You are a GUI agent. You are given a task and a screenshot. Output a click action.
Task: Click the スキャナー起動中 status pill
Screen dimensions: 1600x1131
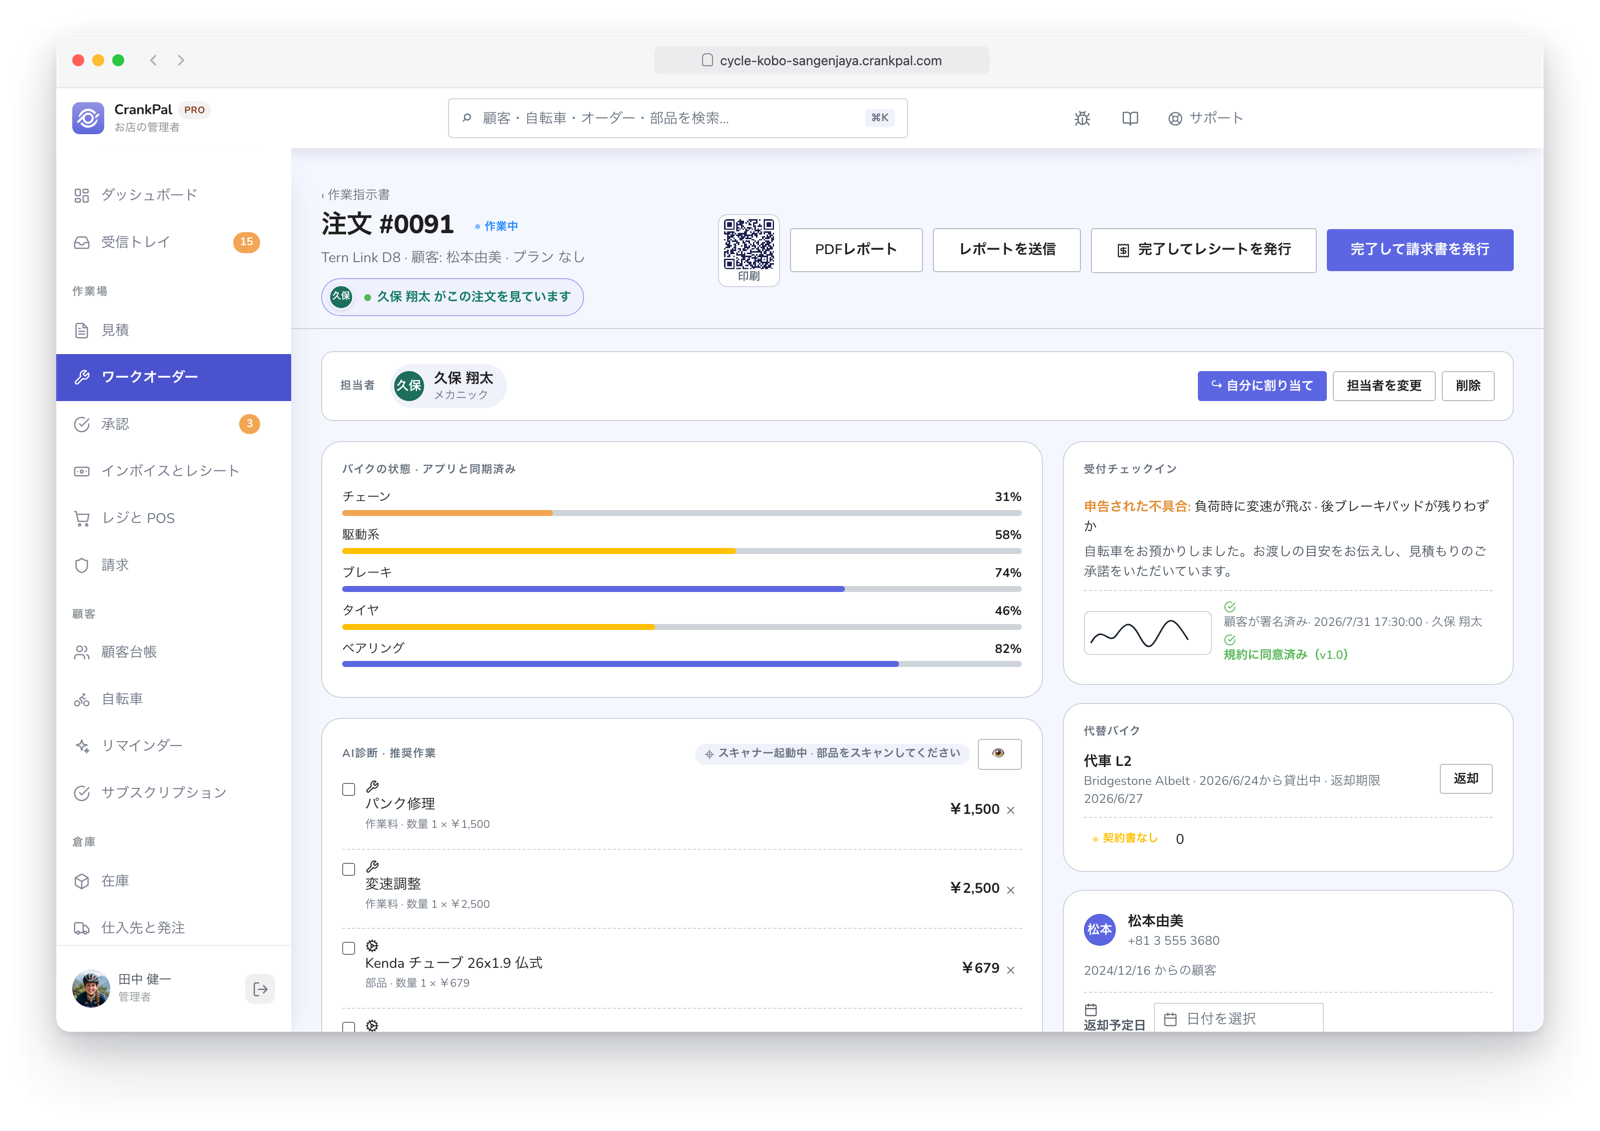[832, 754]
